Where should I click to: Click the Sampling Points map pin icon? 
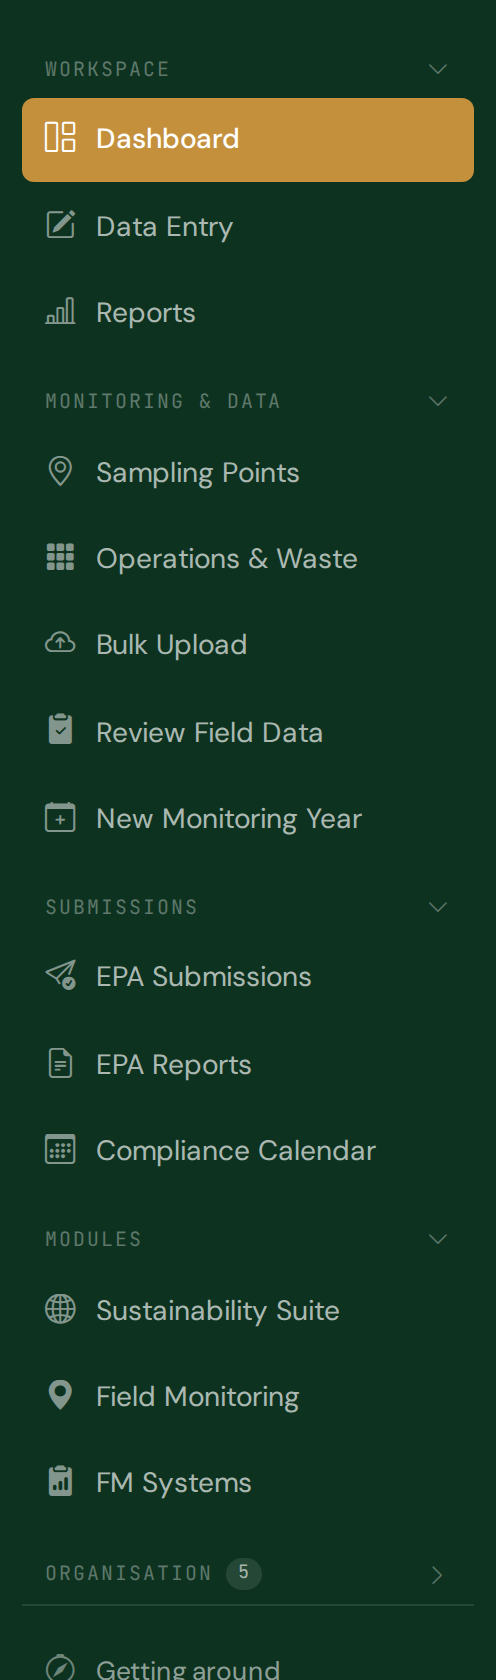click(x=60, y=471)
